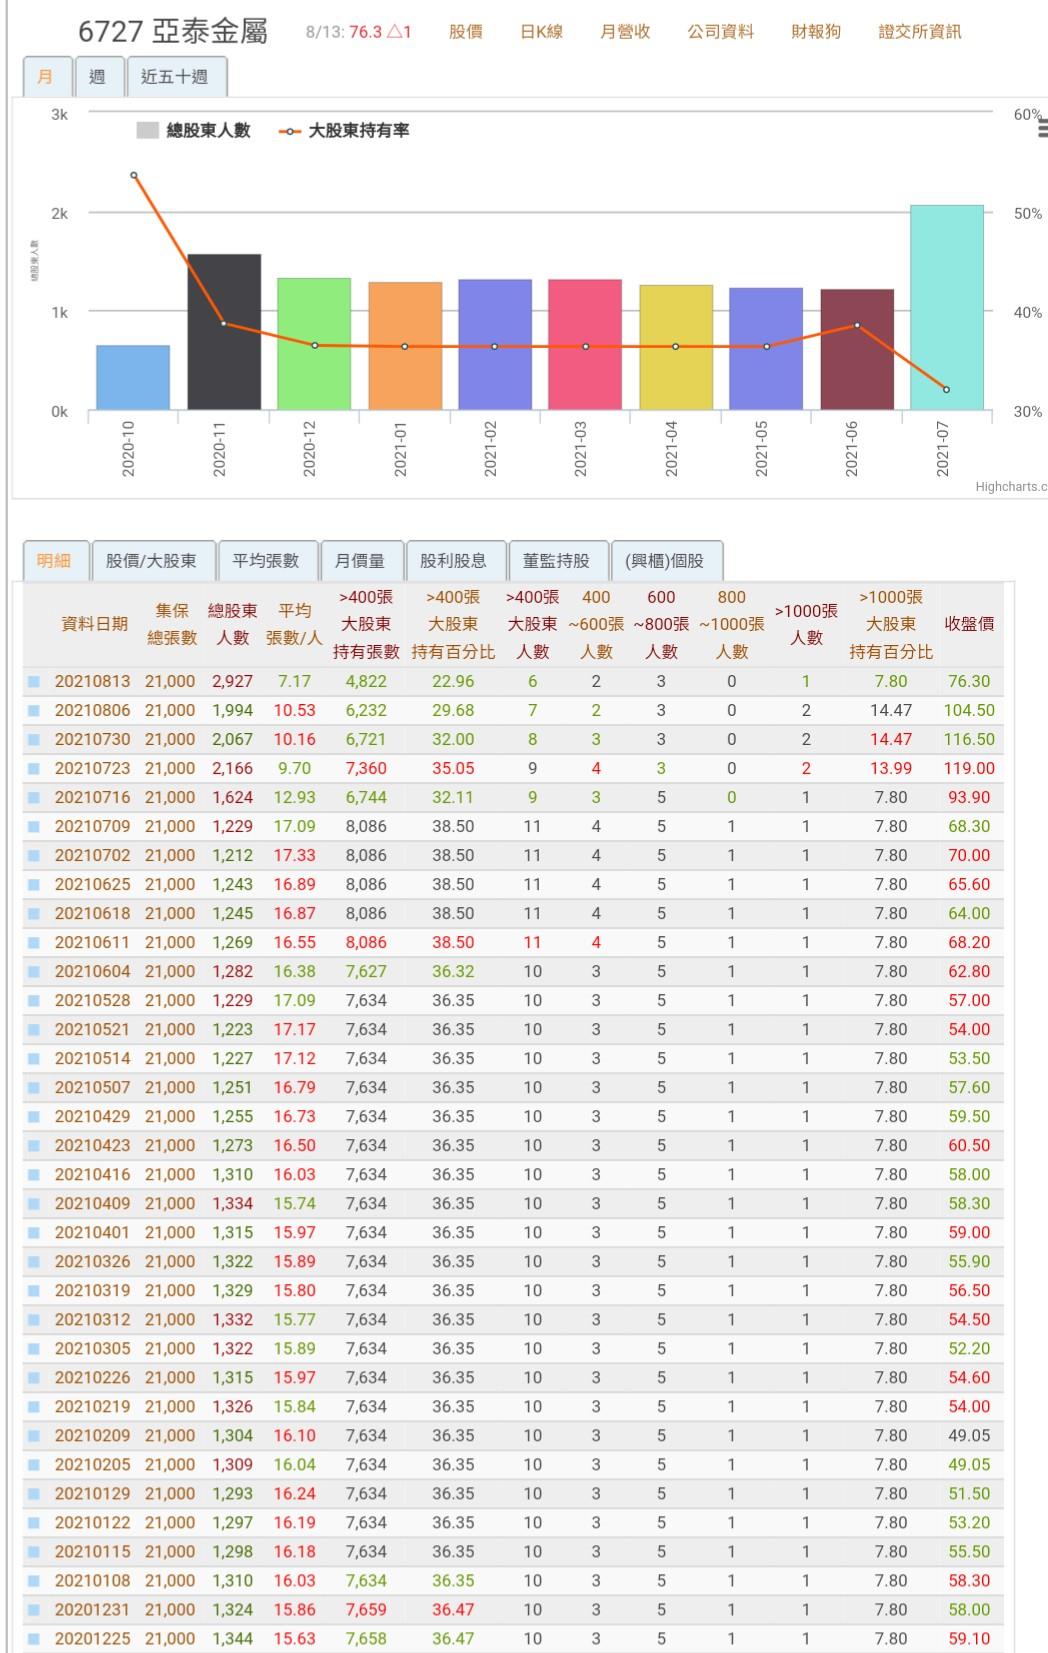This screenshot has height=1653, width=1048.
Task: Go to the 月營收 page link
Action: pos(625,32)
